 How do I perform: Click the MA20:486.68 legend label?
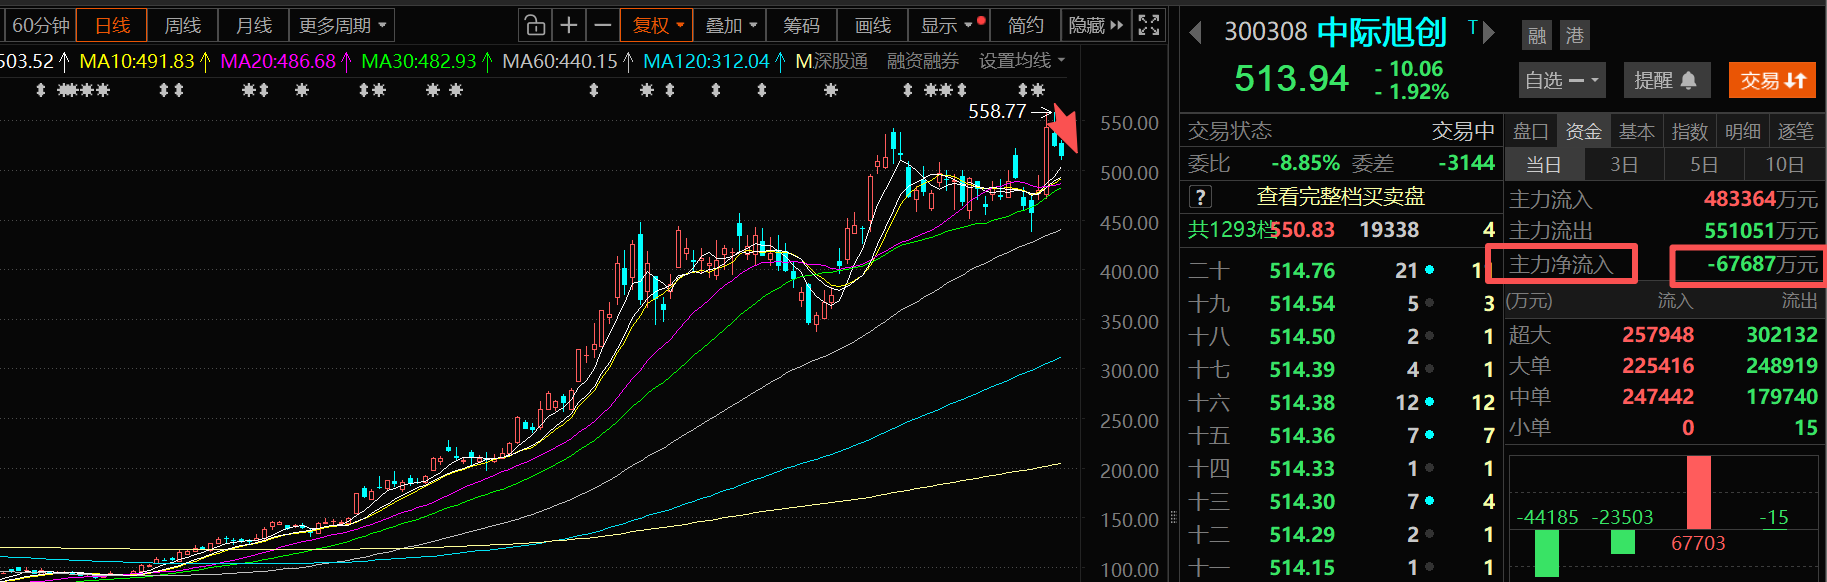point(278,61)
